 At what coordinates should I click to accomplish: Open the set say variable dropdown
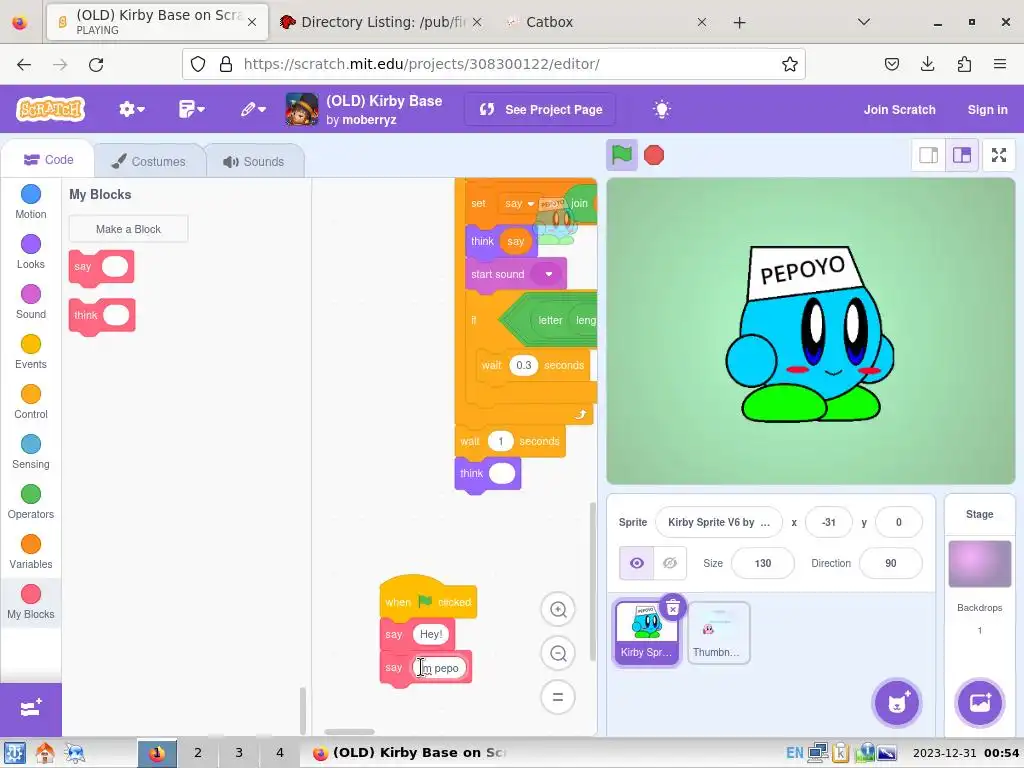pos(518,204)
